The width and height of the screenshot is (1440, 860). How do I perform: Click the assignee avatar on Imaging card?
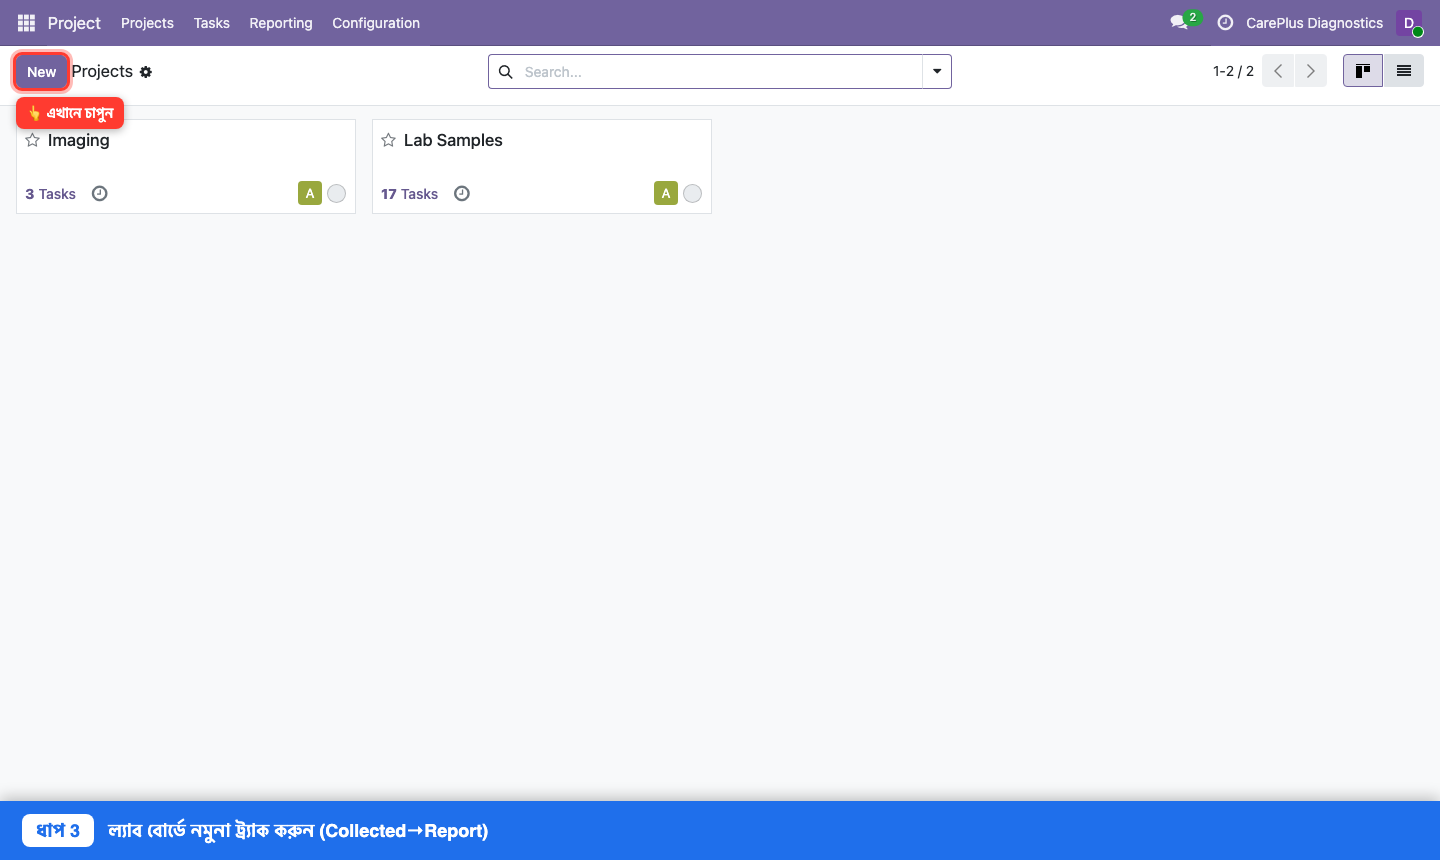[x=310, y=193]
